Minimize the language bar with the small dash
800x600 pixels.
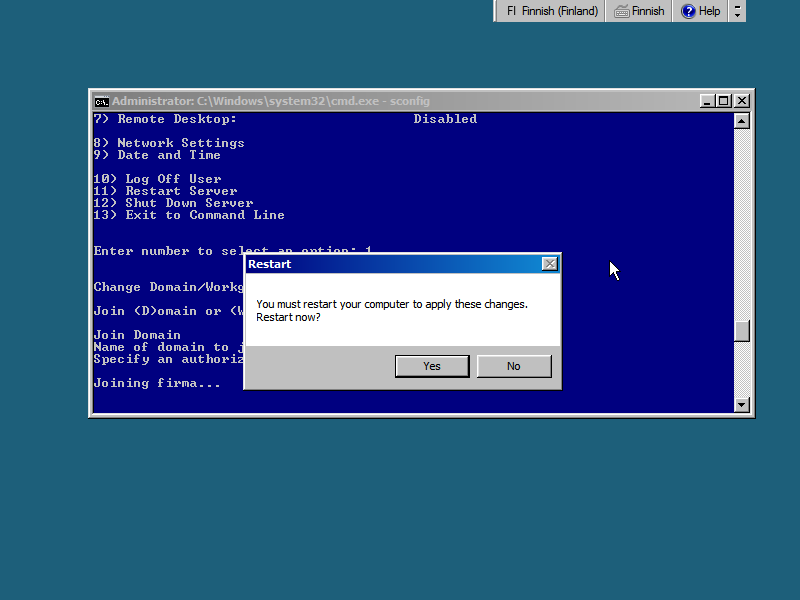click(738, 6)
